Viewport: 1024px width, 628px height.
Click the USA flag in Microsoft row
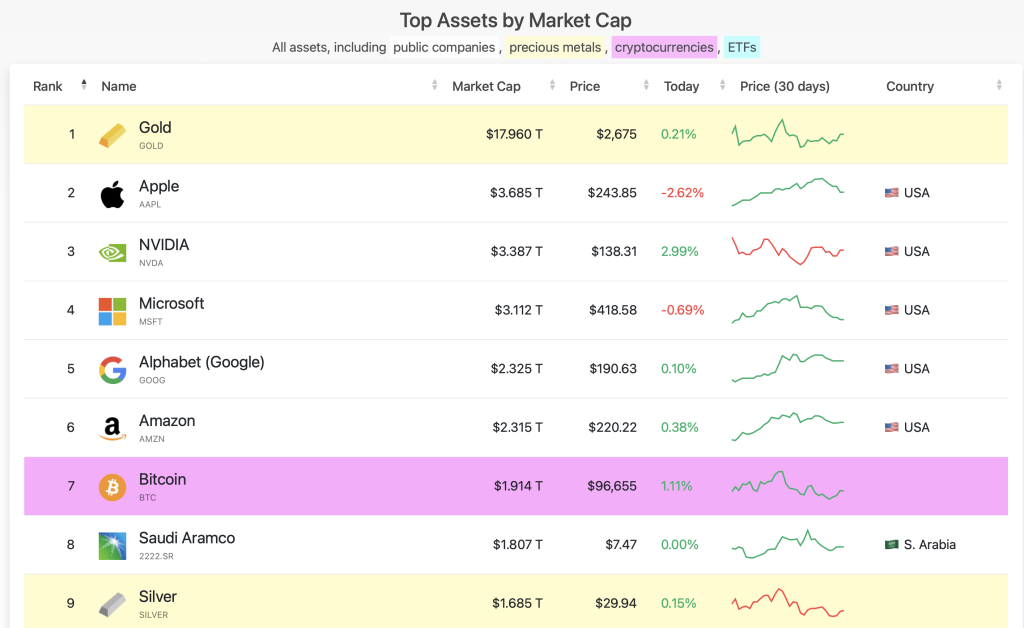(891, 310)
